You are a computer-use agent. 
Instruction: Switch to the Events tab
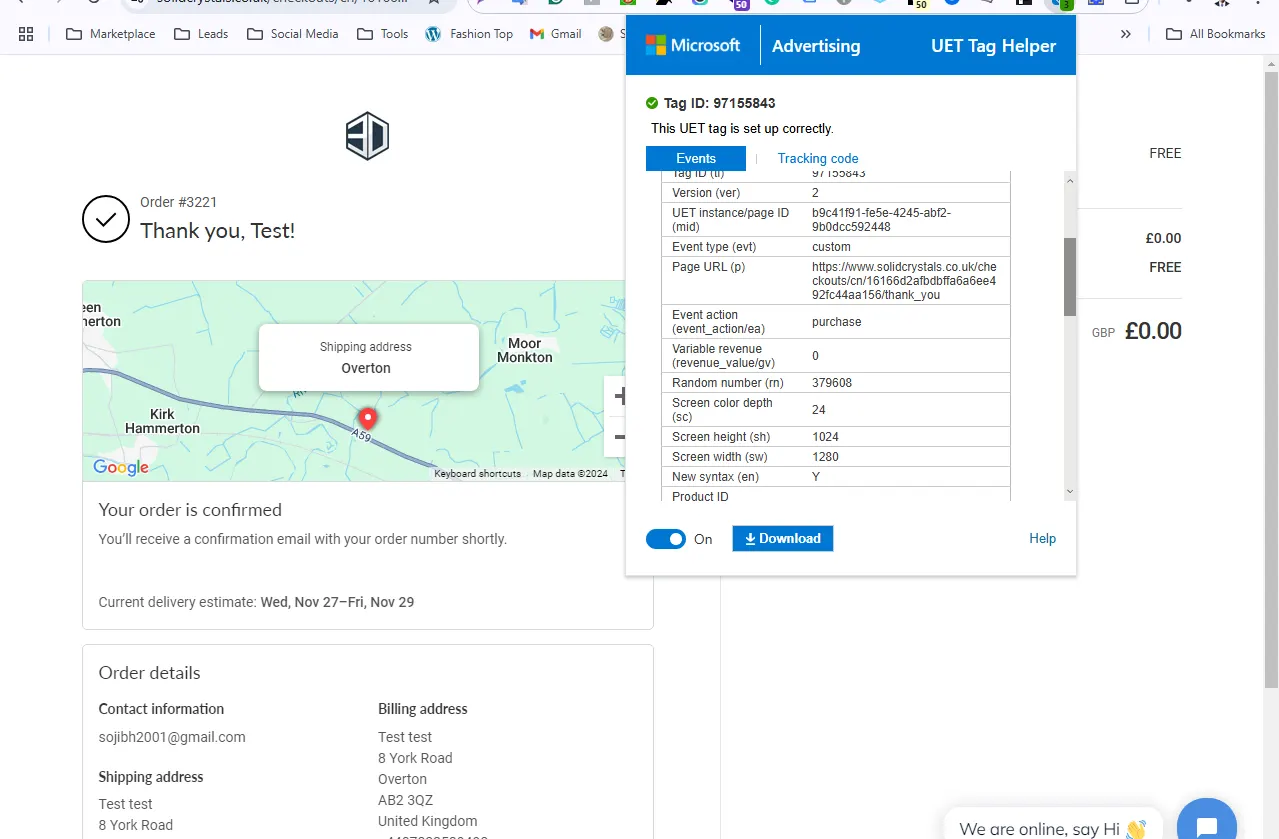(696, 159)
